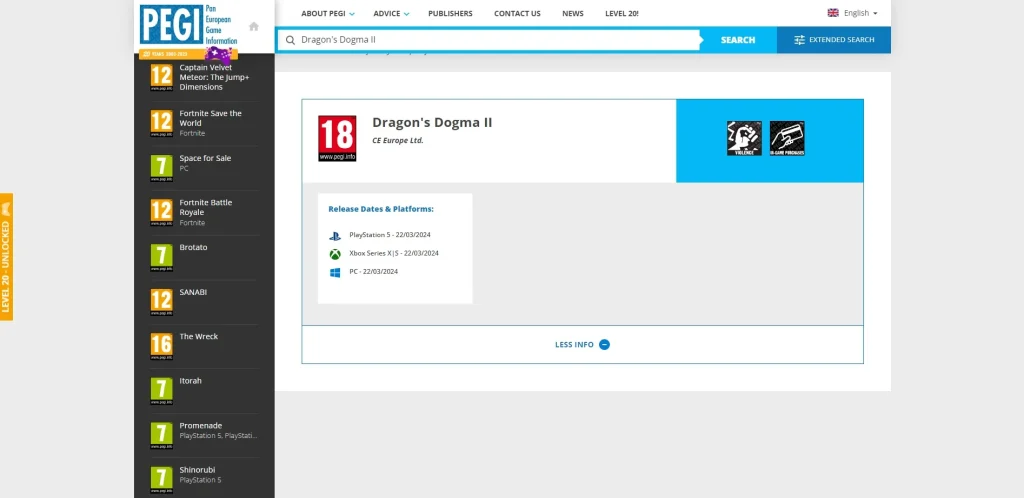Viewport: 1024px width, 498px height.
Task: Click the In-Game Purchases descriptor icon
Action: click(x=787, y=138)
